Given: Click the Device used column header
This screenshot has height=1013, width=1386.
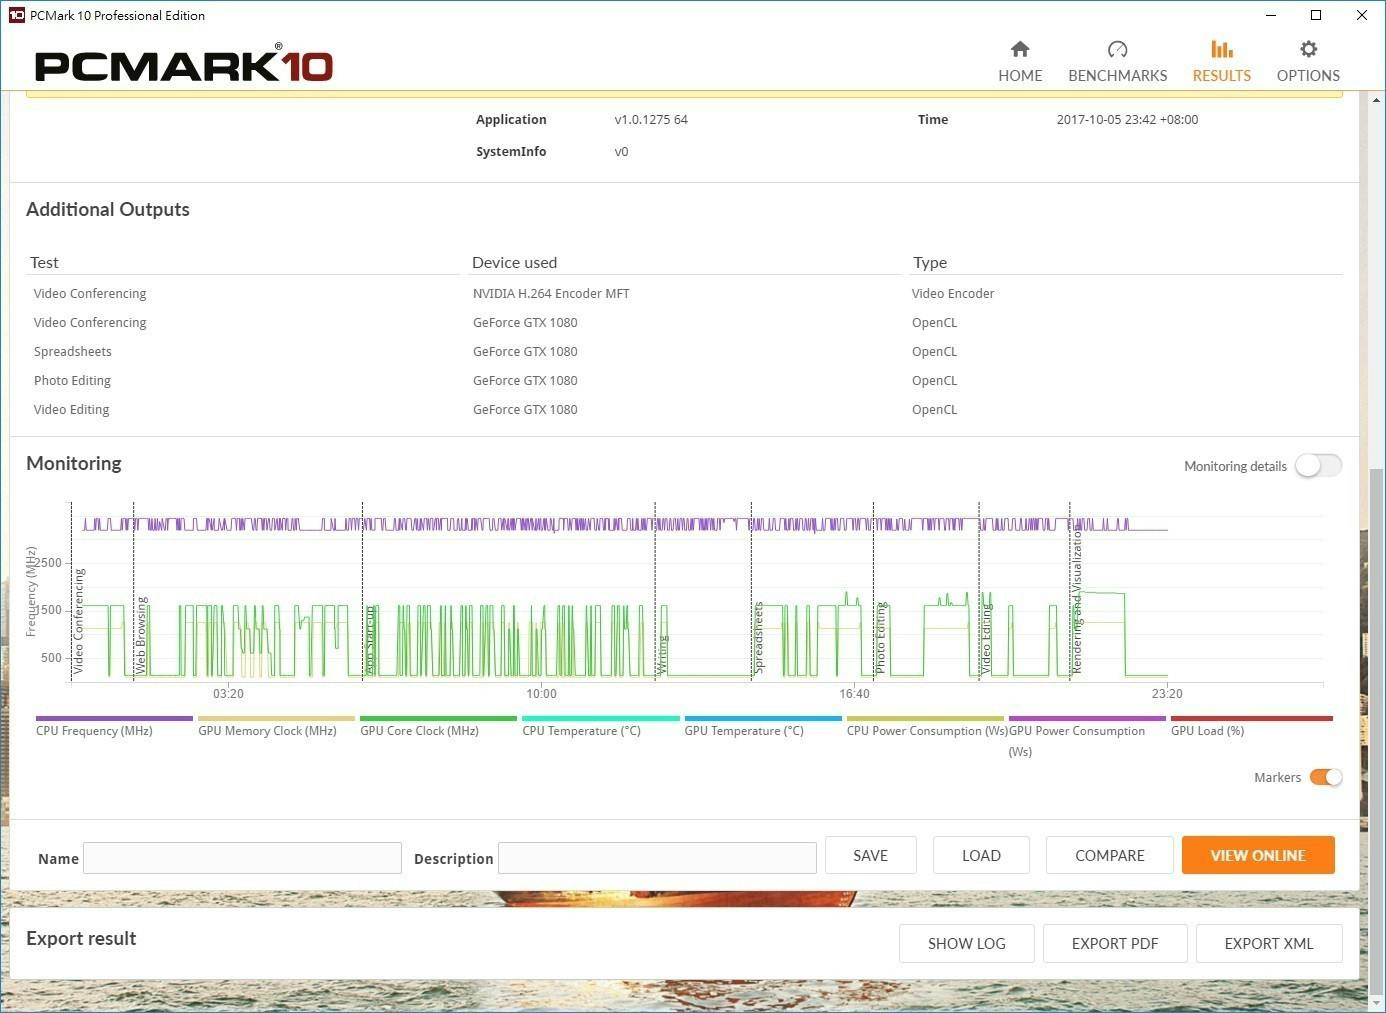Looking at the screenshot, I should pyautogui.click(x=514, y=262).
